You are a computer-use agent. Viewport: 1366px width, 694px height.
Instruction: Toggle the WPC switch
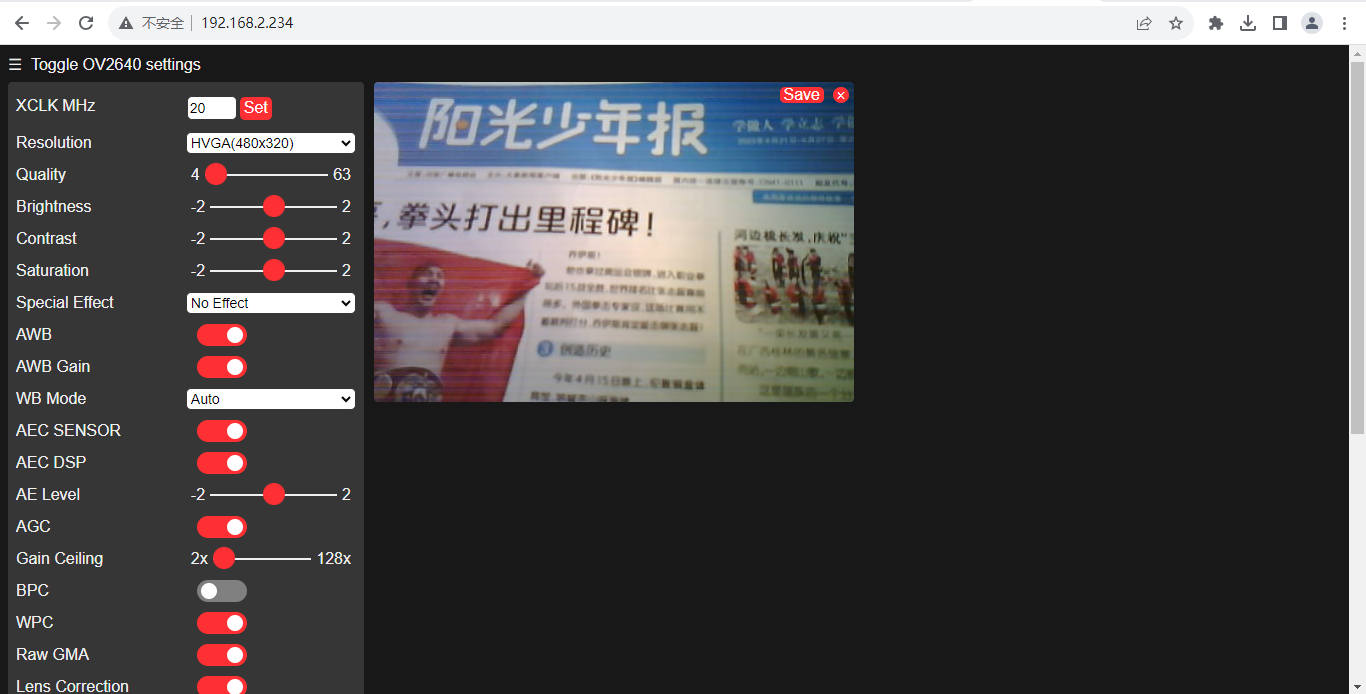click(x=222, y=623)
